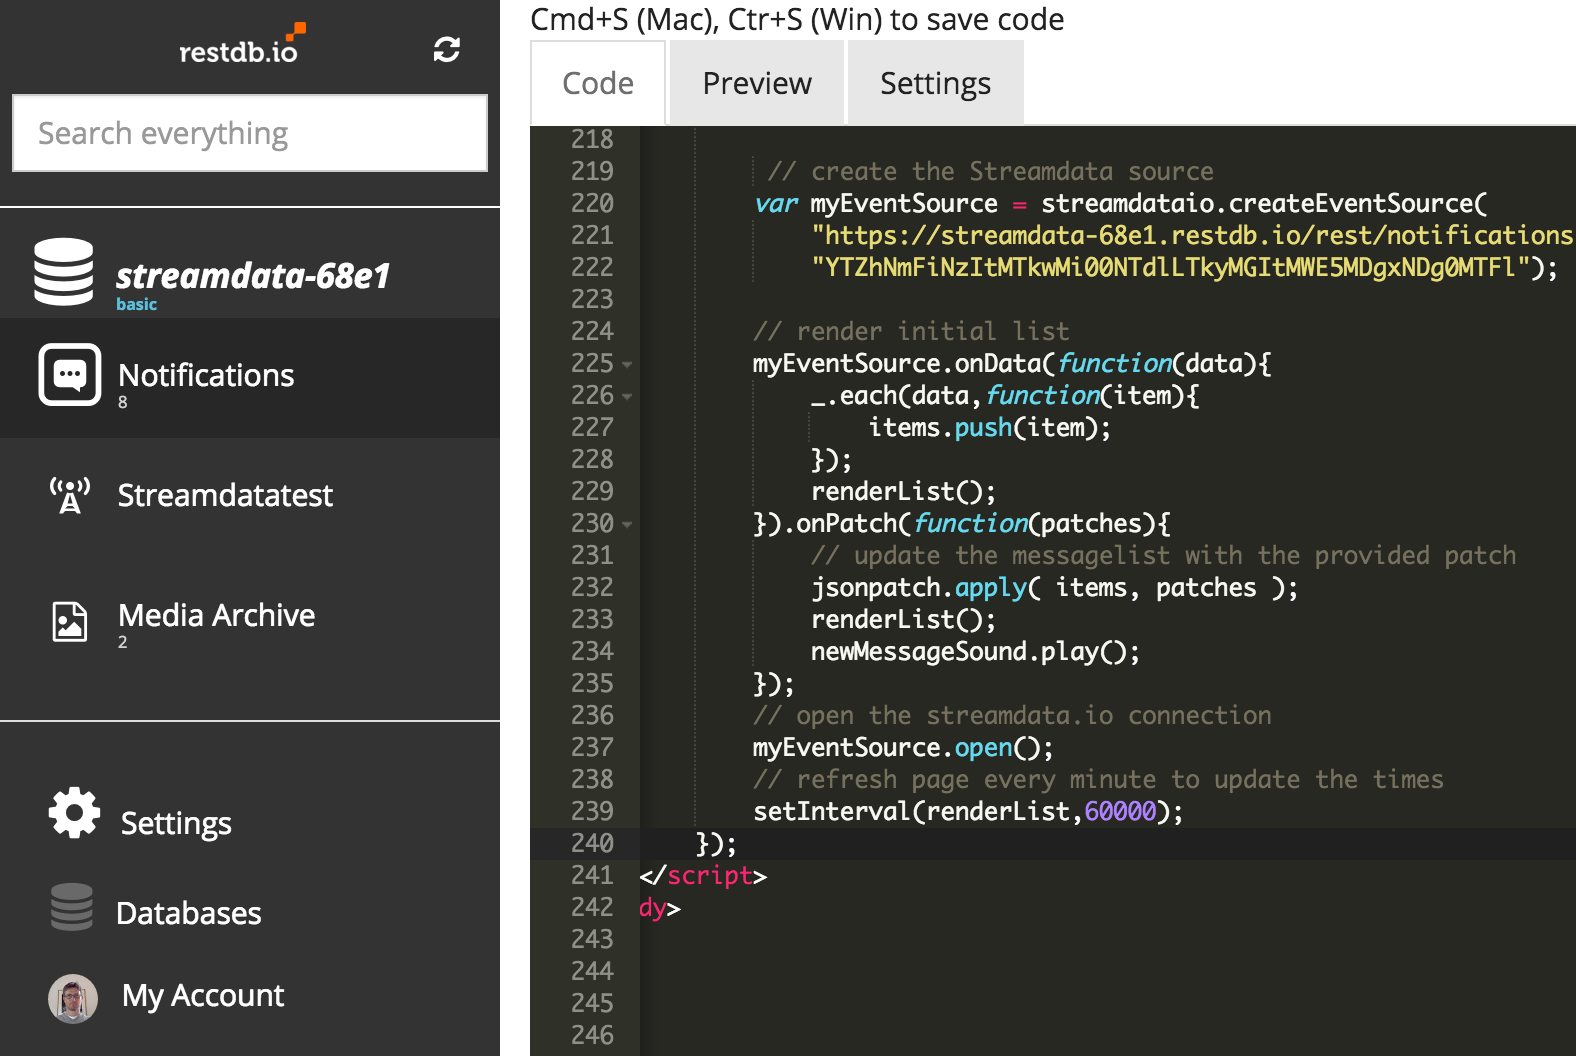Open the streamdata-68e1 database title
The image size is (1576, 1056).
tap(252, 275)
